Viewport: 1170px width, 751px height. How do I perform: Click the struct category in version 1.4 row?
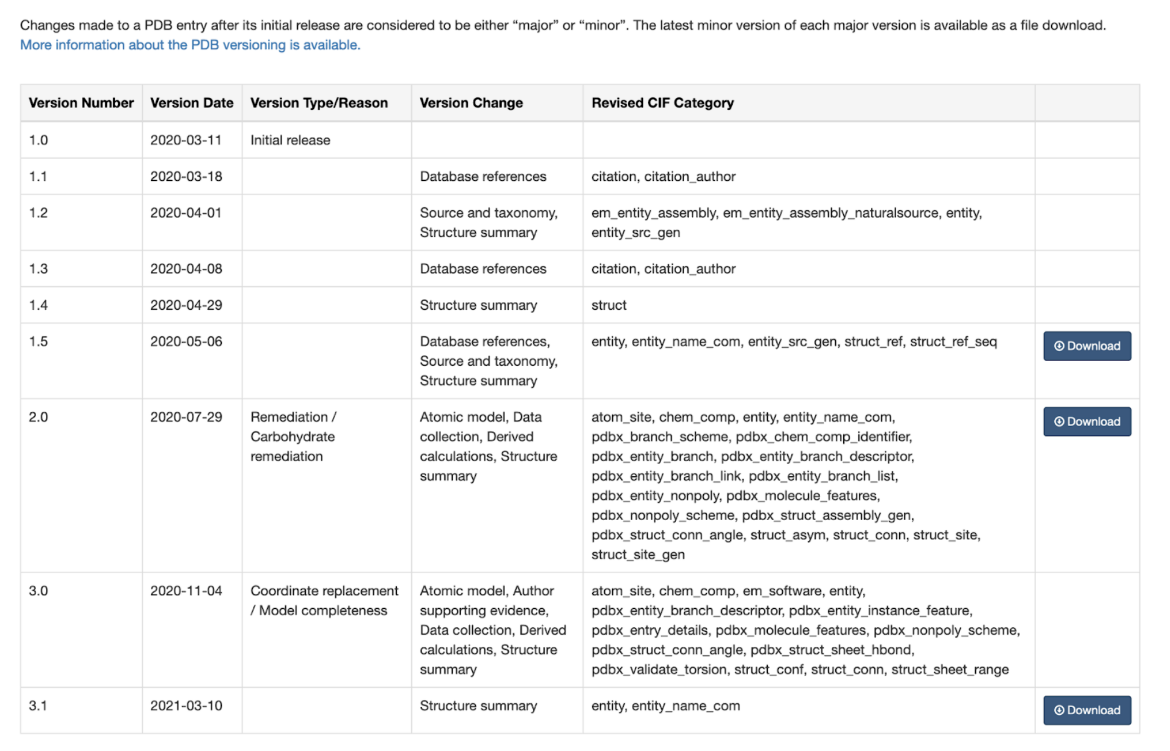point(609,305)
